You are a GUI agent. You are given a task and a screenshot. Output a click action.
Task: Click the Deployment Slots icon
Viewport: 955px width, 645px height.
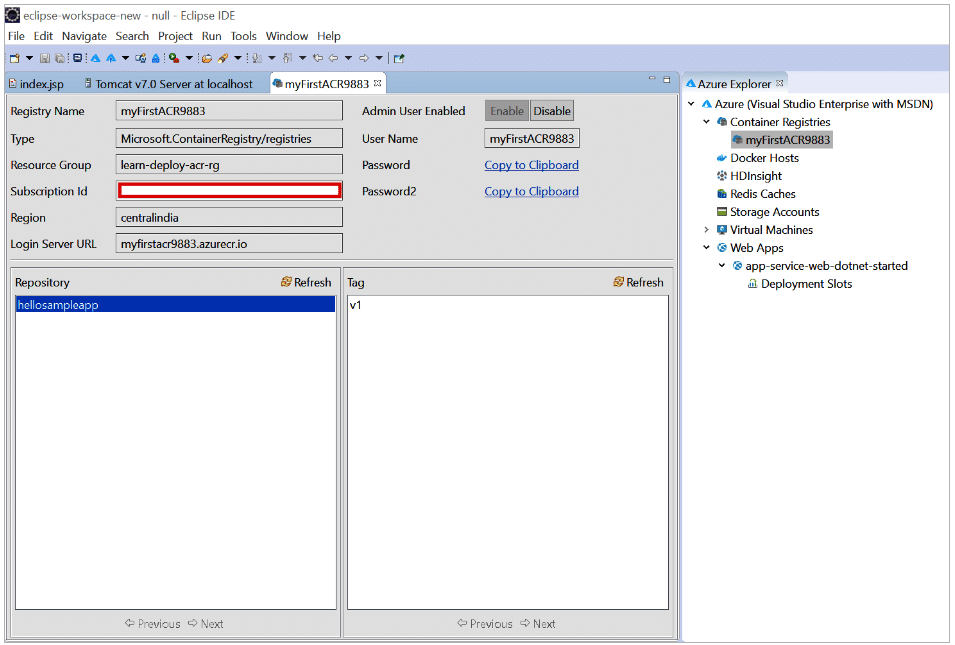coord(752,284)
